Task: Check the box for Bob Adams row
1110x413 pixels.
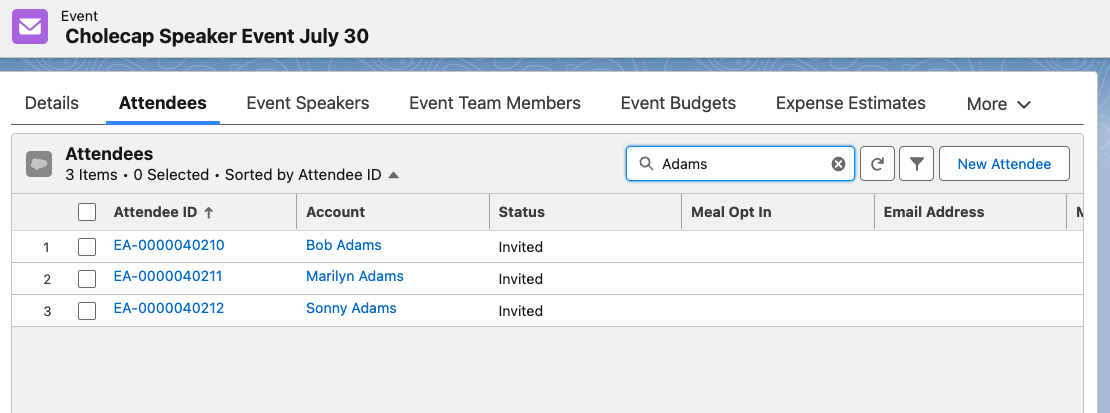Action: [x=87, y=246]
